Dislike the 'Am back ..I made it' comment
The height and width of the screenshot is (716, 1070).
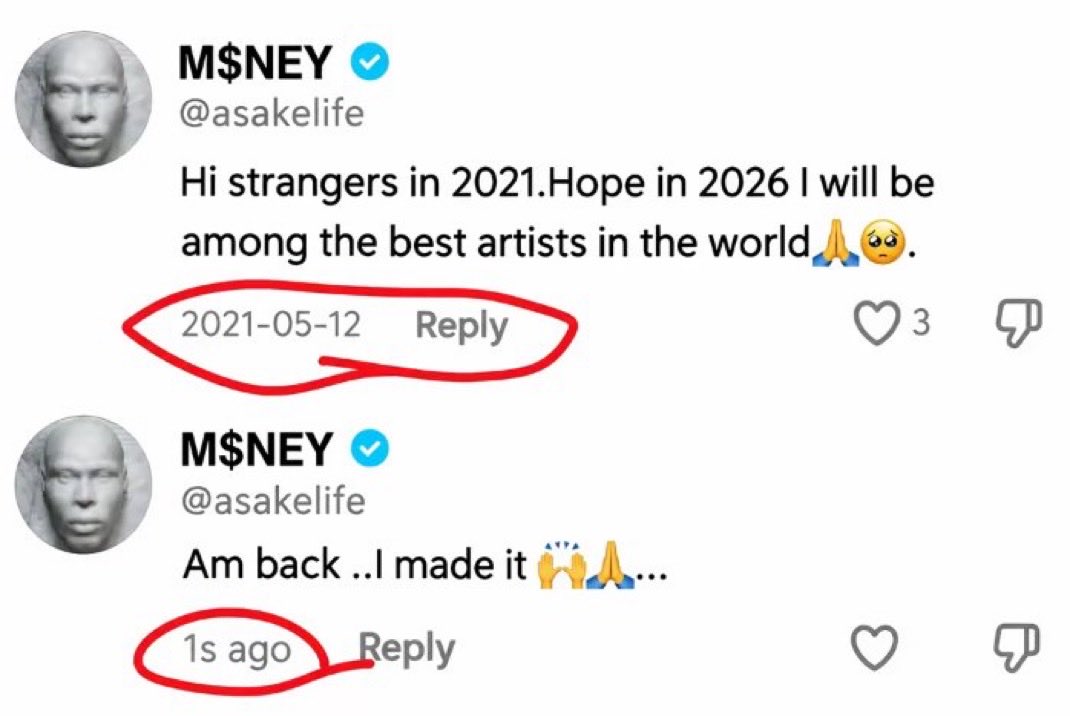click(1018, 646)
